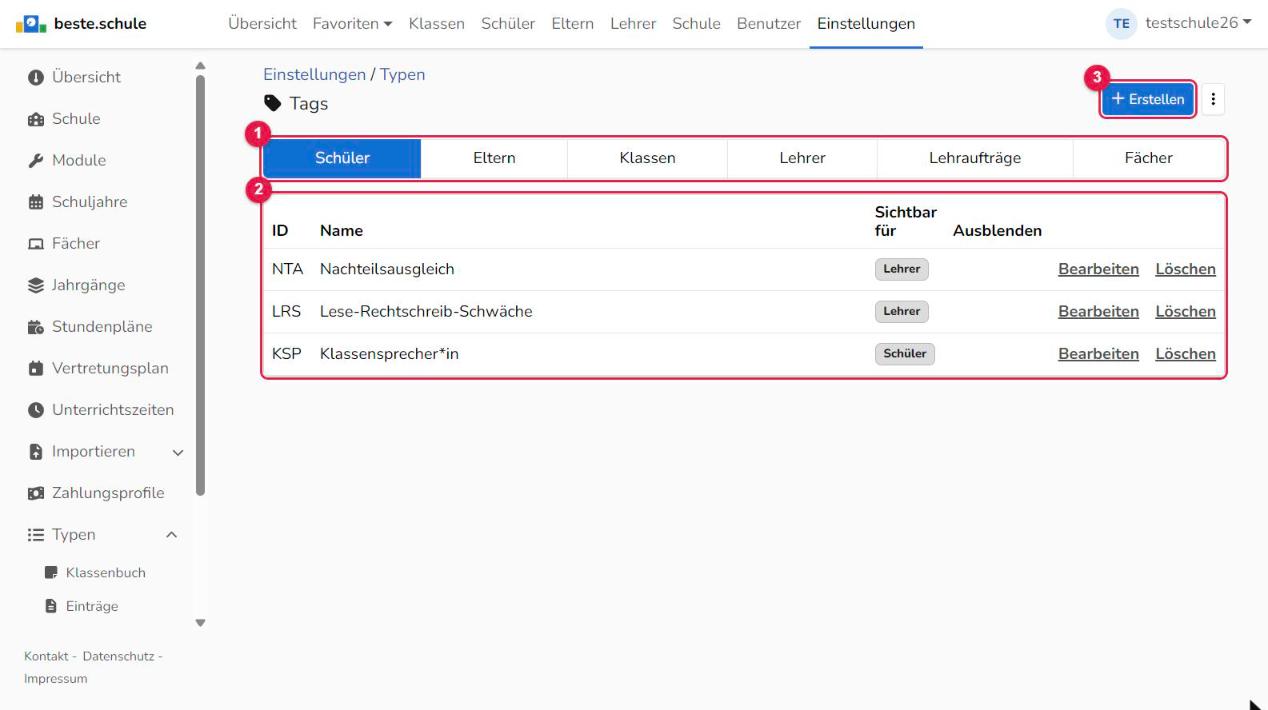Viewport: 1268px width, 710px height.
Task: Switch to the Lehraufträge tags tab
Action: pyautogui.click(x=975, y=158)
